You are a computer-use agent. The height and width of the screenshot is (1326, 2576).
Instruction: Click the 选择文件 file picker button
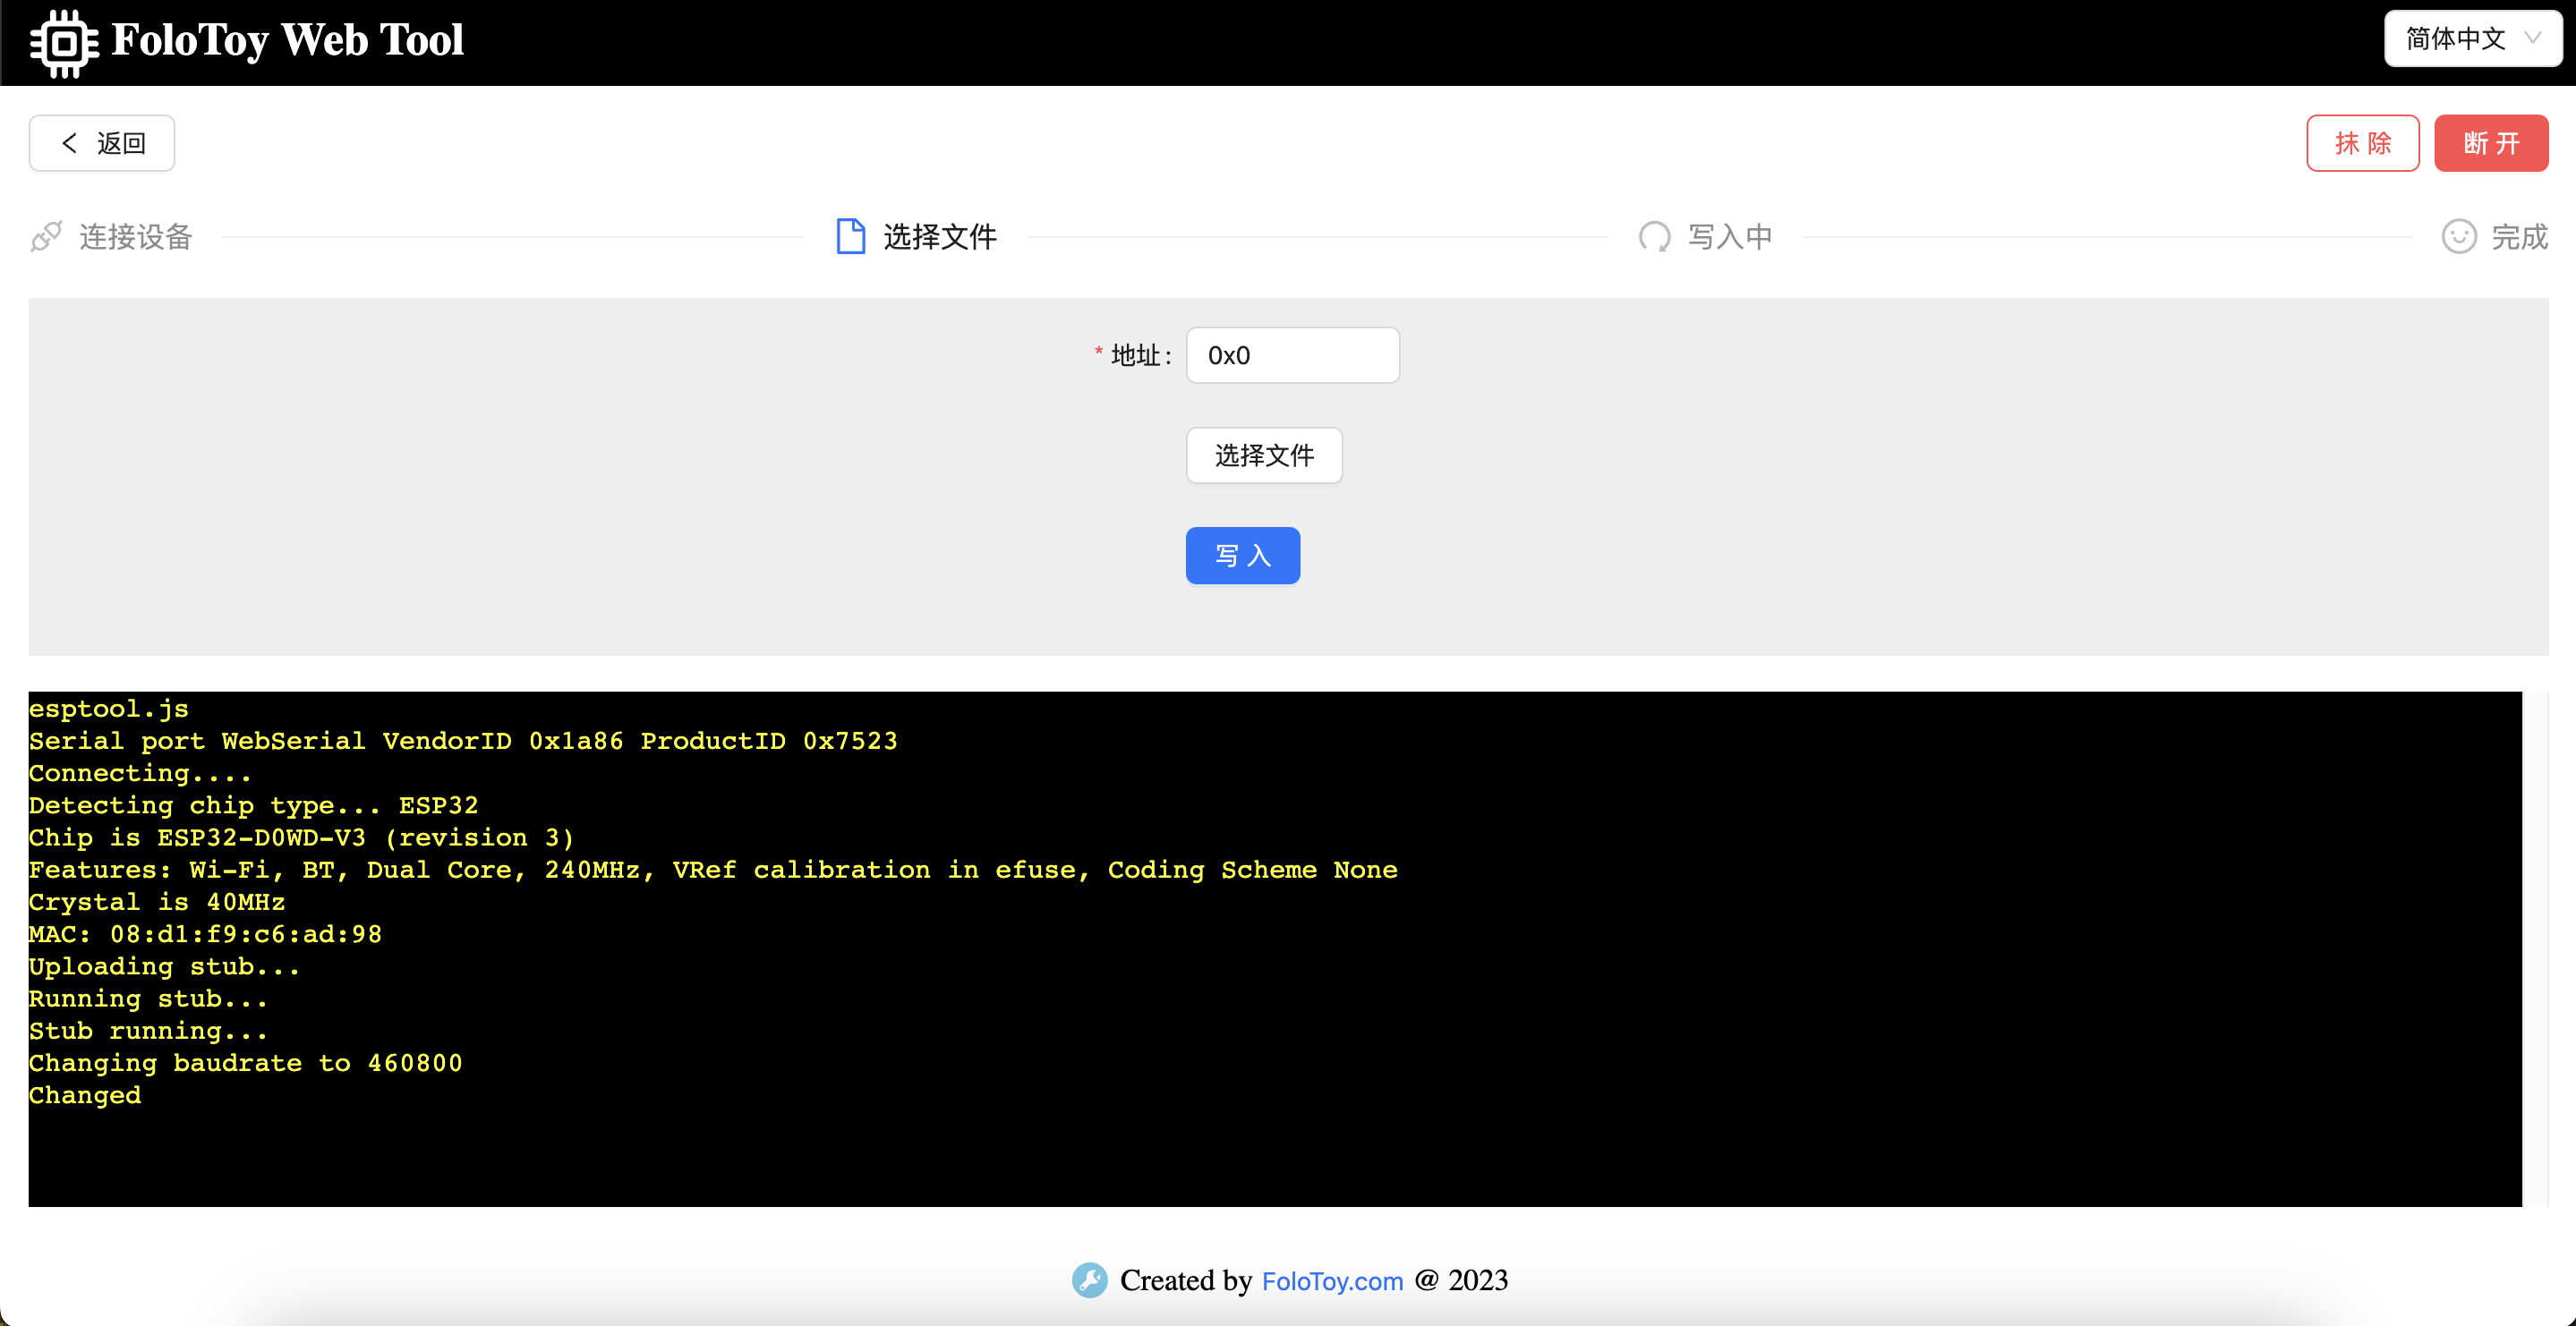point(1264,455)
